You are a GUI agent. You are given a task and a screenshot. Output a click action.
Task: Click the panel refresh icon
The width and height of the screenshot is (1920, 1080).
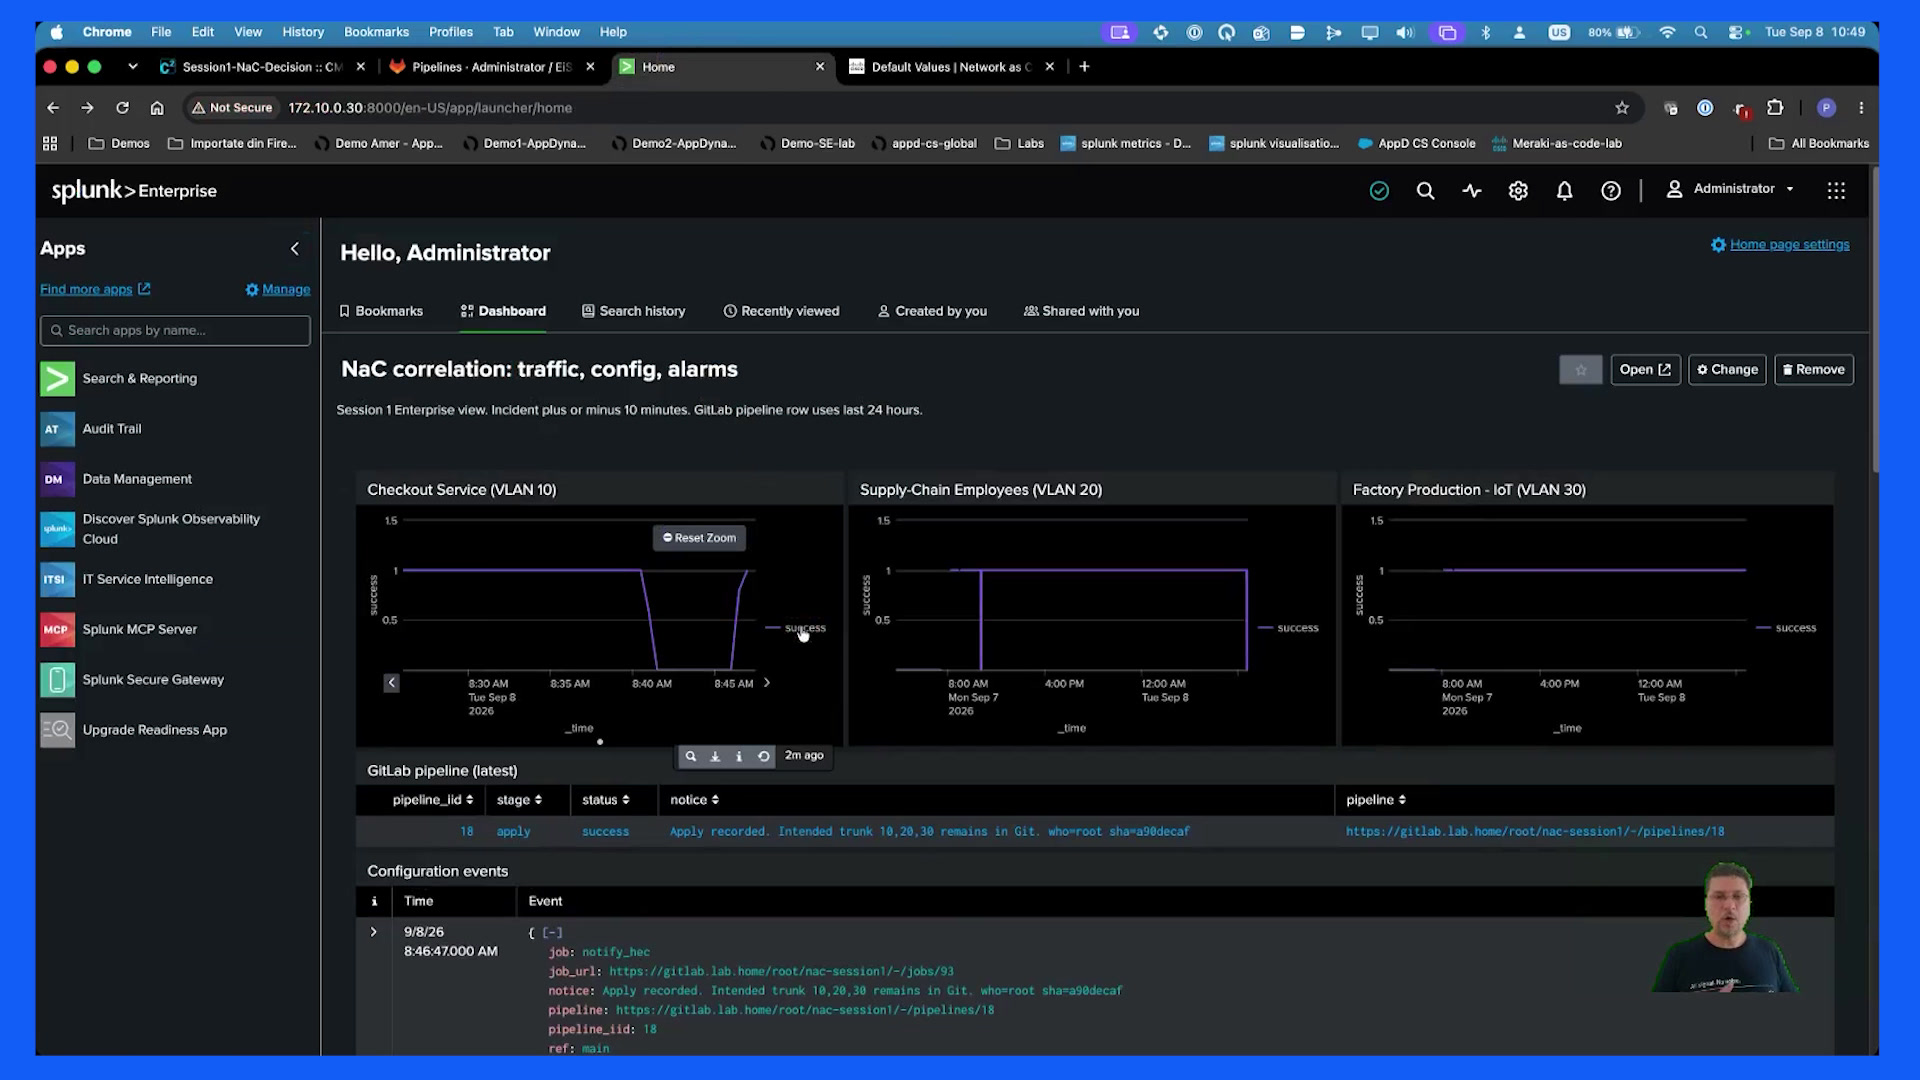coord(764,756)
